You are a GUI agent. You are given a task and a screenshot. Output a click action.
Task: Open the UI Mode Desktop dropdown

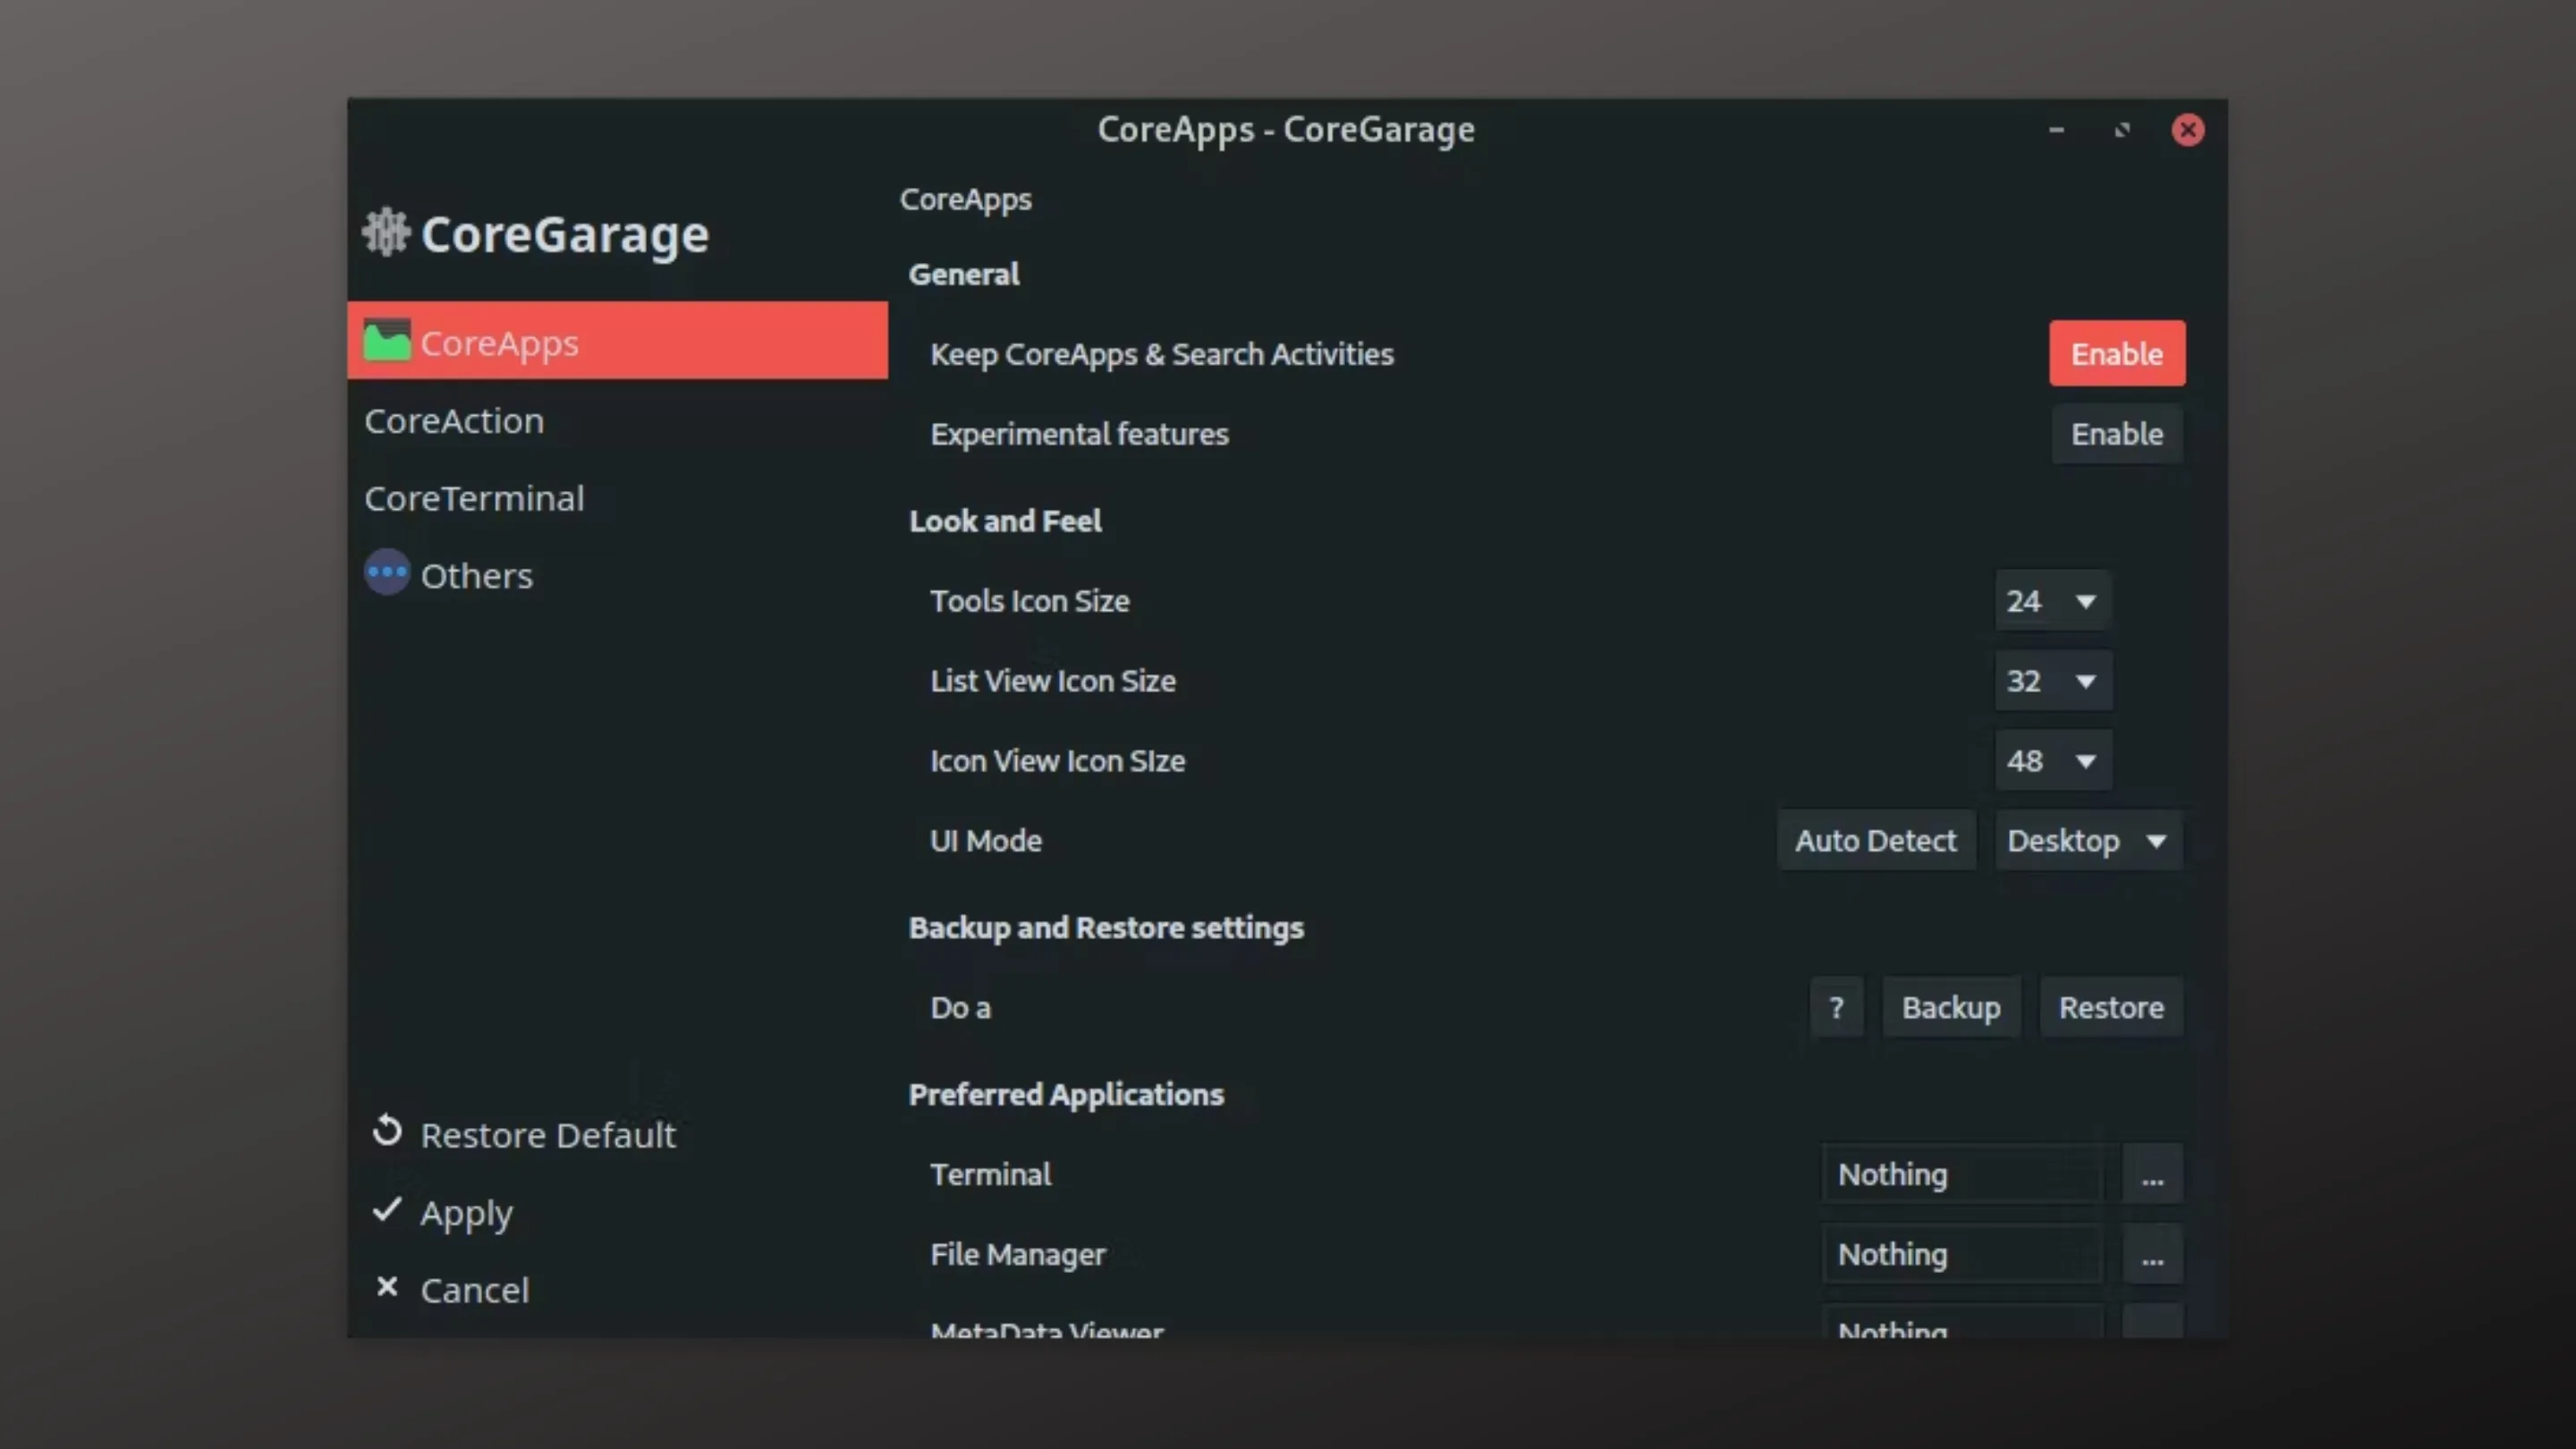[x=2088, y=840]
